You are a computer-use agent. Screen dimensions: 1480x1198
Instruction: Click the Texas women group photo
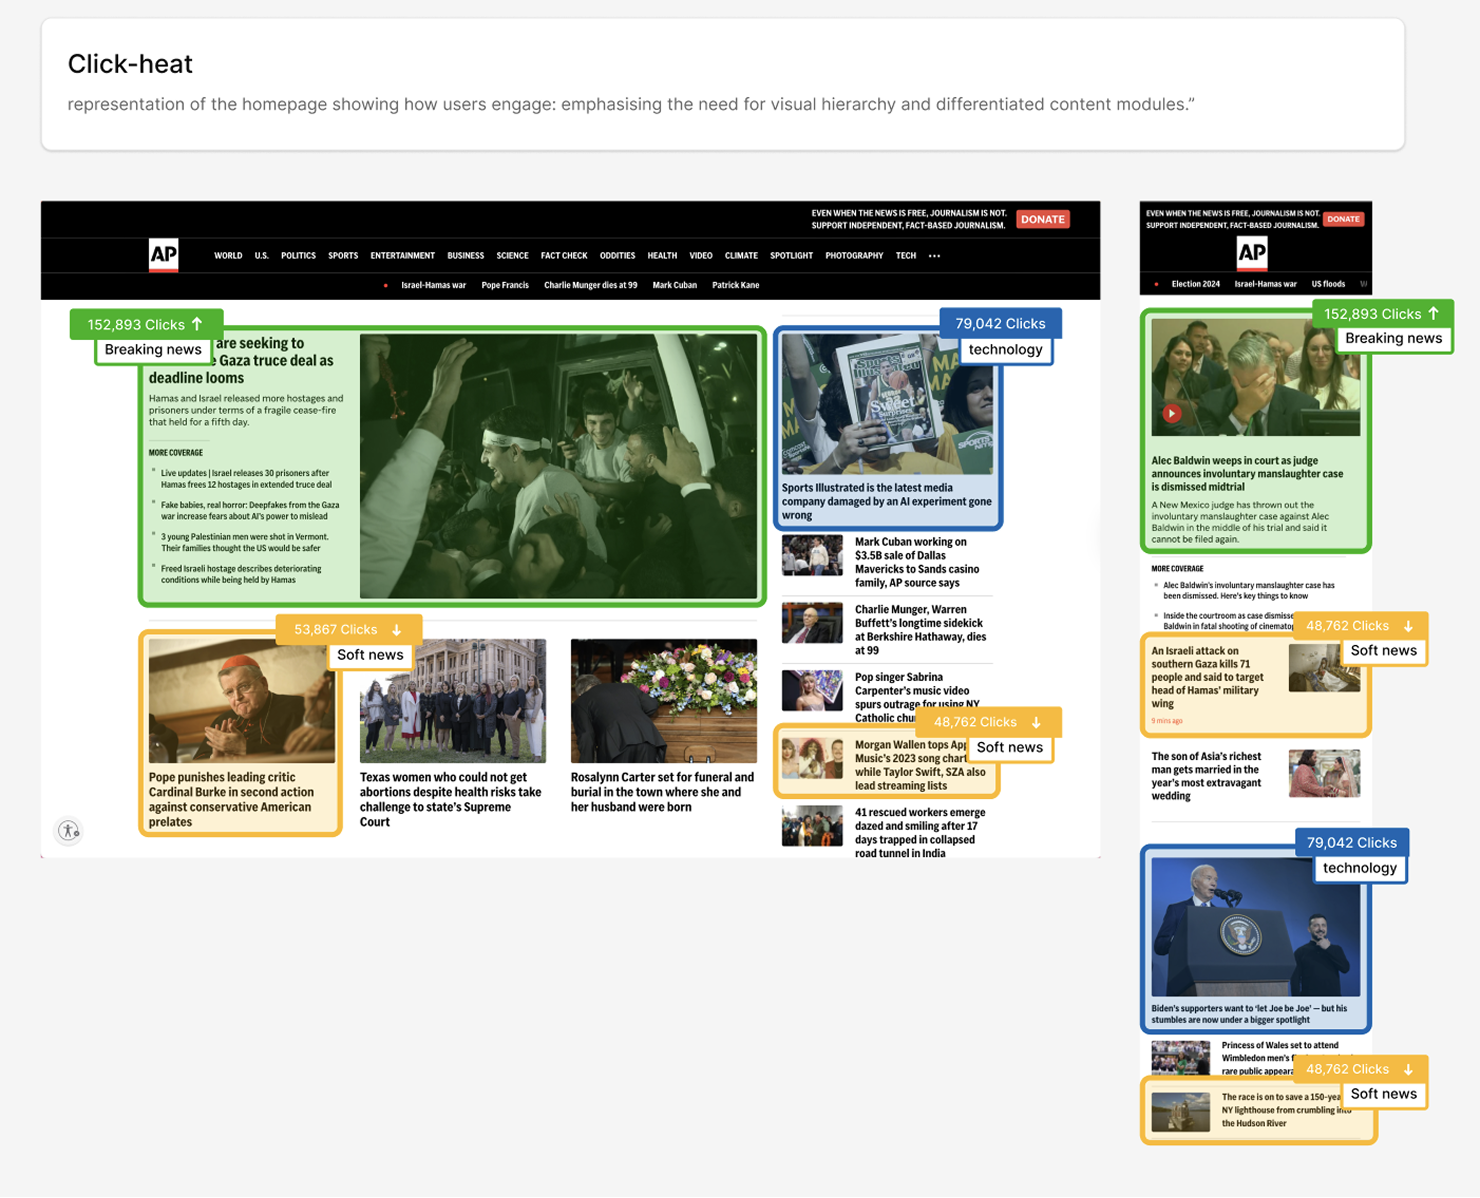pos(453,701)
